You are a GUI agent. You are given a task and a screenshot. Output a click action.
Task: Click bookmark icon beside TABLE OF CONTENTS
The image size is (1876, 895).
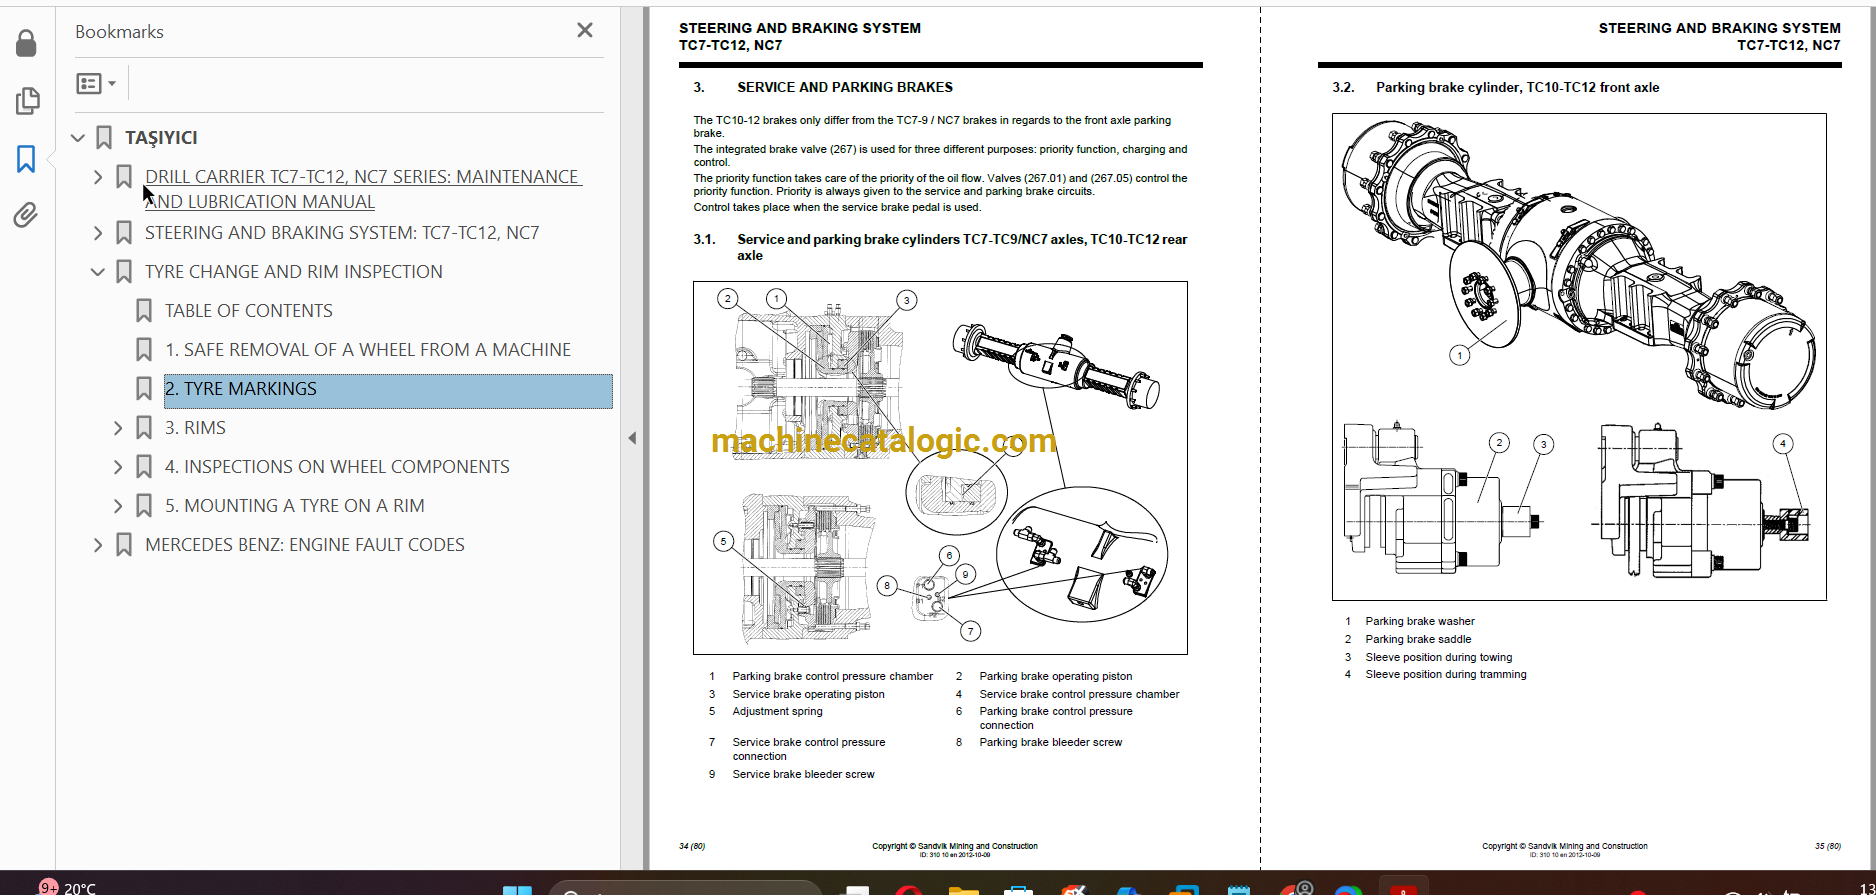[x=144, y=311]
